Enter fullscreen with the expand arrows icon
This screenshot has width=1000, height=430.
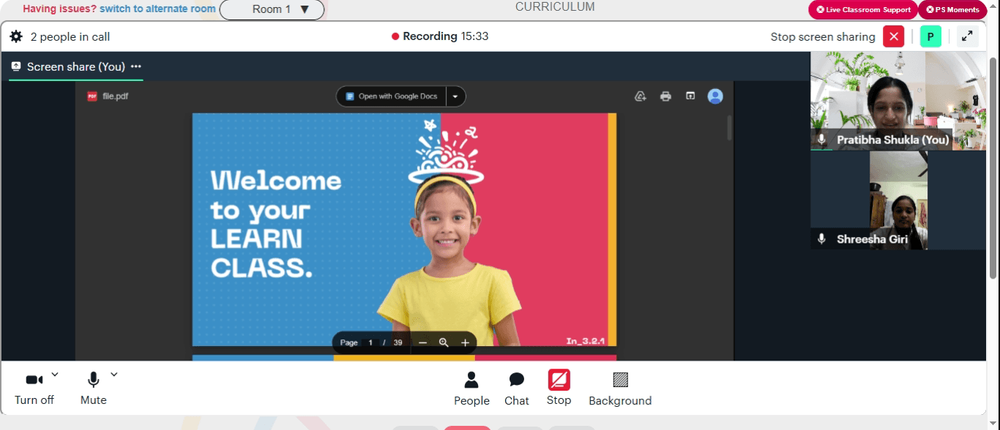click(967, 36)
